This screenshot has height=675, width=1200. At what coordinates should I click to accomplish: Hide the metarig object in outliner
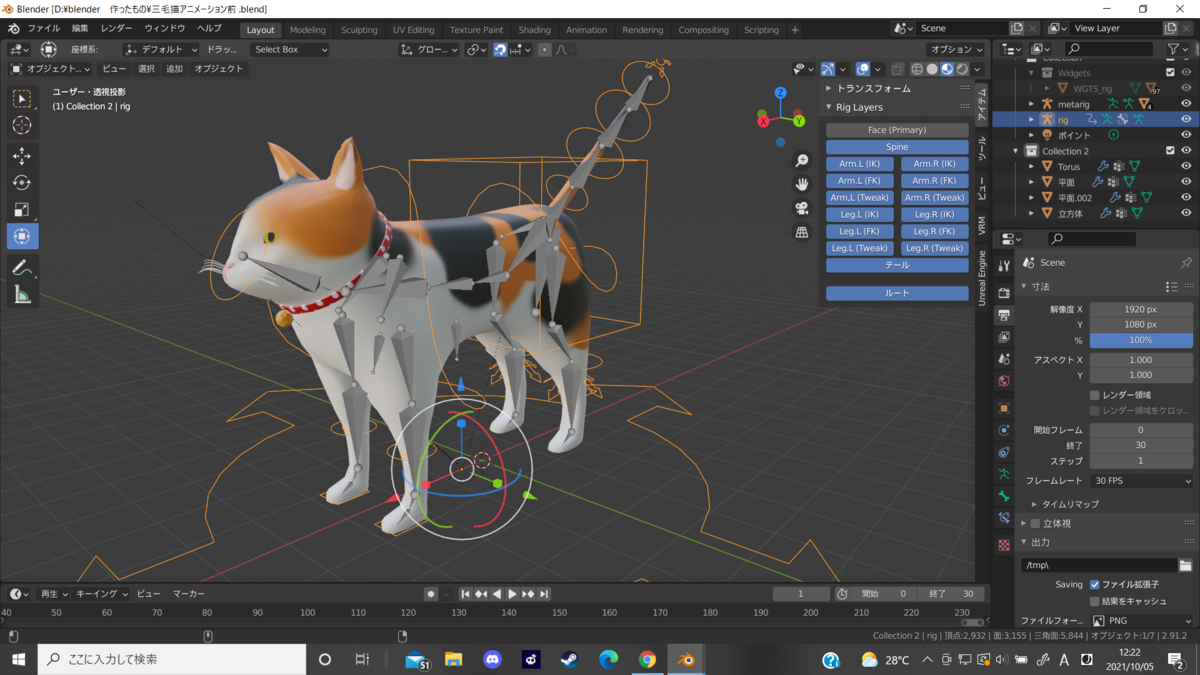coord(1186,103)
